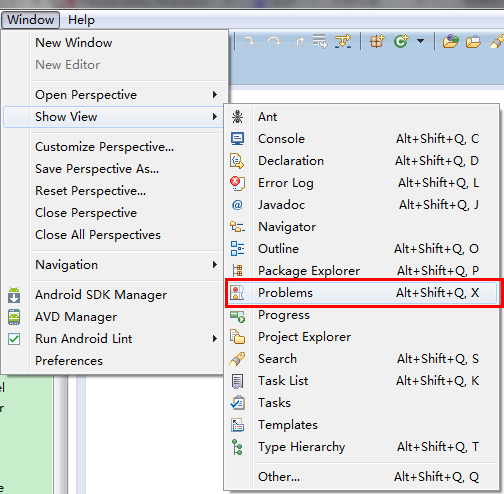Click the Error Log icon
Screen dimensions: 504x494
pos(237,183)
